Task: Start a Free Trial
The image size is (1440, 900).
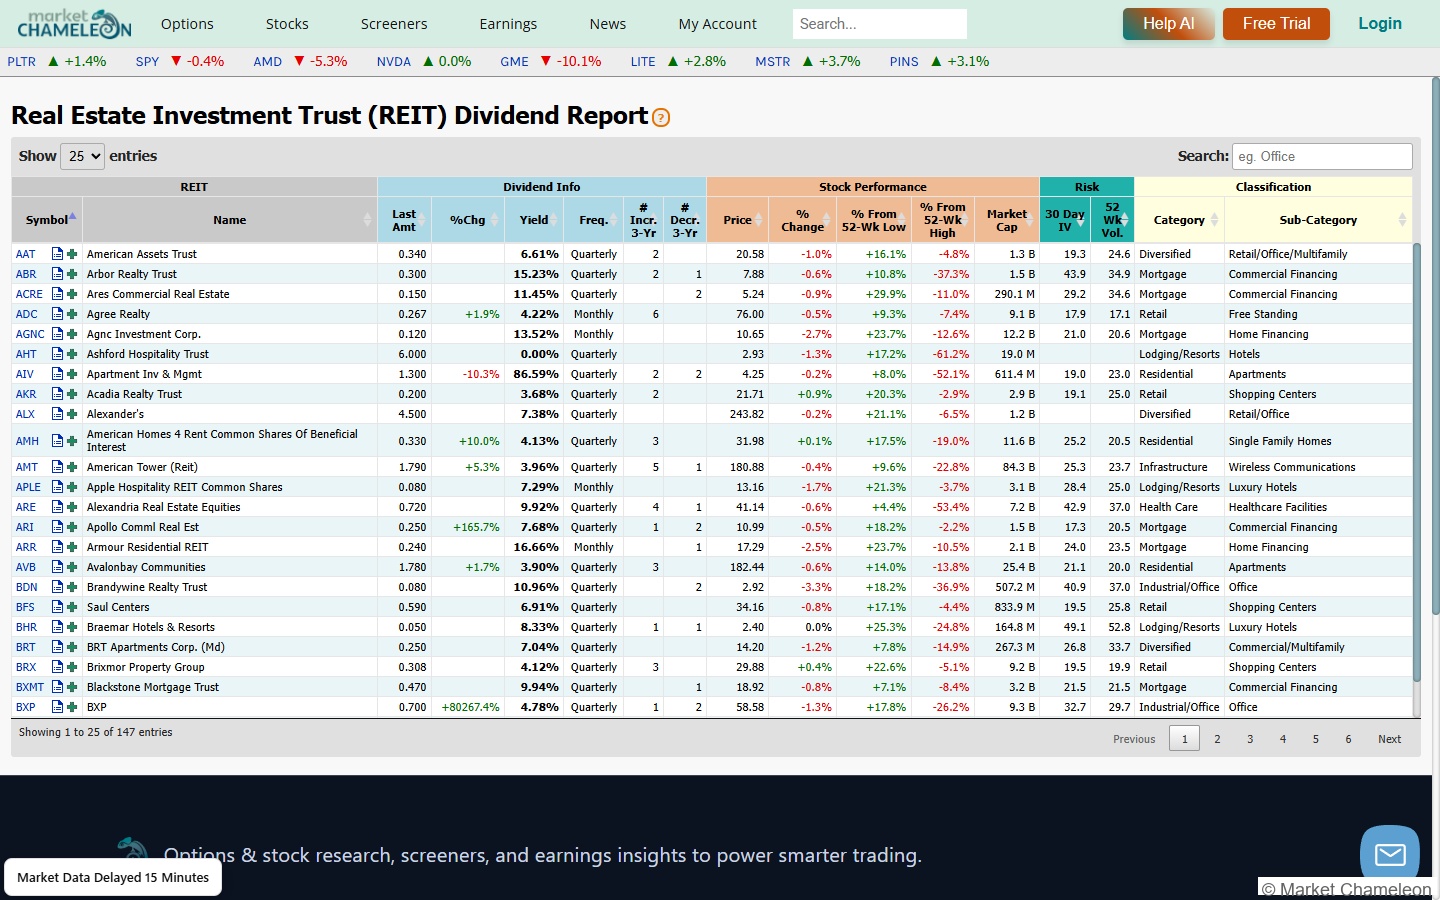Action: pyautogui.click(x=1276, y=24)
